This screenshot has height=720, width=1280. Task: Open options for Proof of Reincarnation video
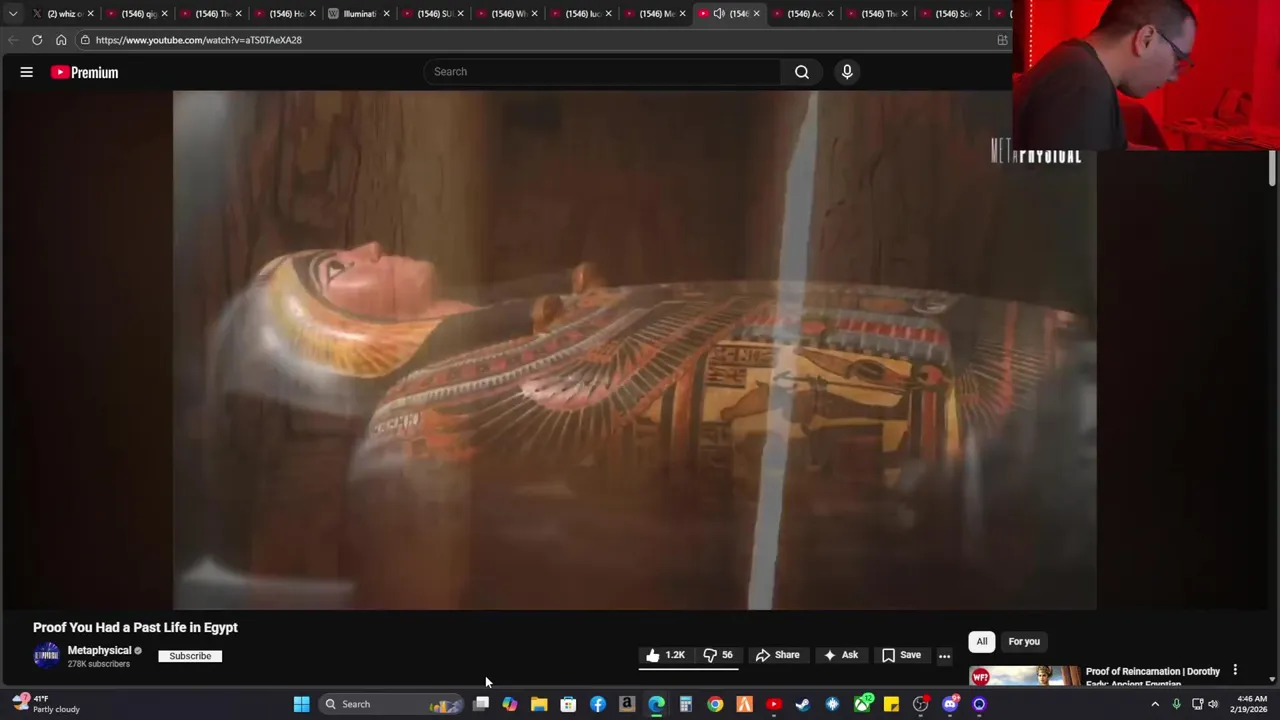click(x=1235, y=670)
